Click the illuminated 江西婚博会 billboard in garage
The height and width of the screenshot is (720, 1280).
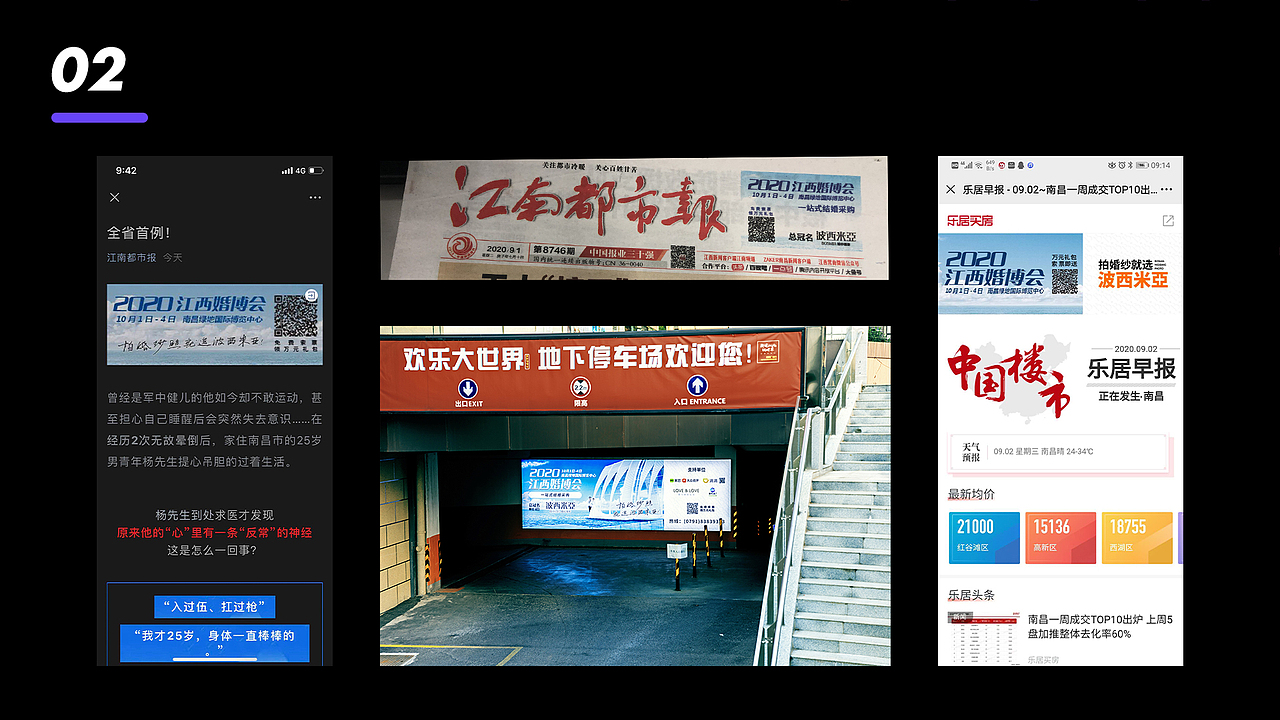(626, 494)
